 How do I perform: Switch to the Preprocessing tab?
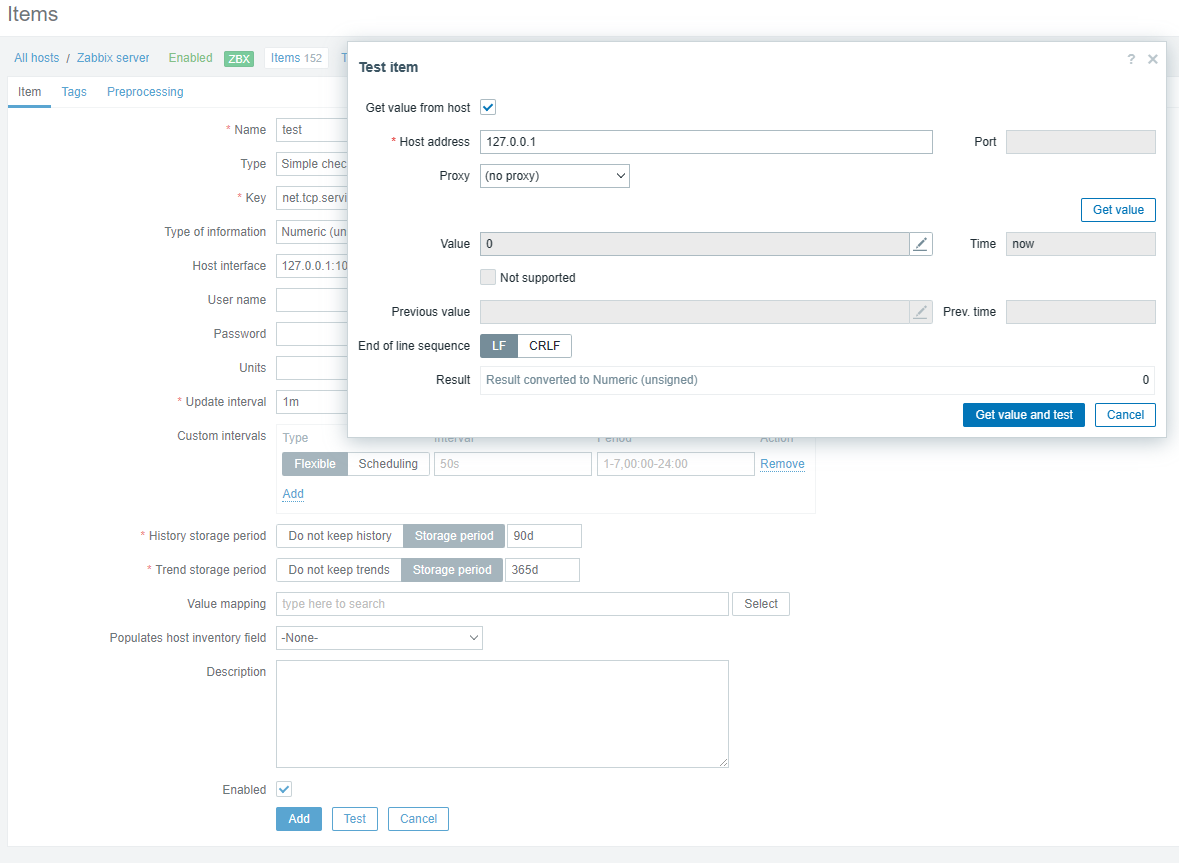tap(145, 92)
